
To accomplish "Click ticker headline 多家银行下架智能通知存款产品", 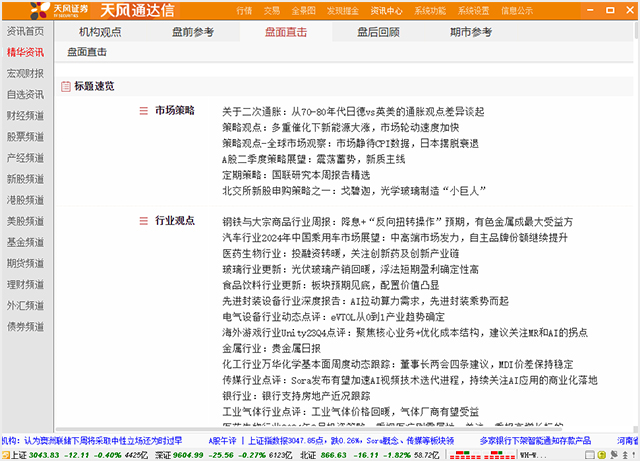I will (x=535, y=441).
